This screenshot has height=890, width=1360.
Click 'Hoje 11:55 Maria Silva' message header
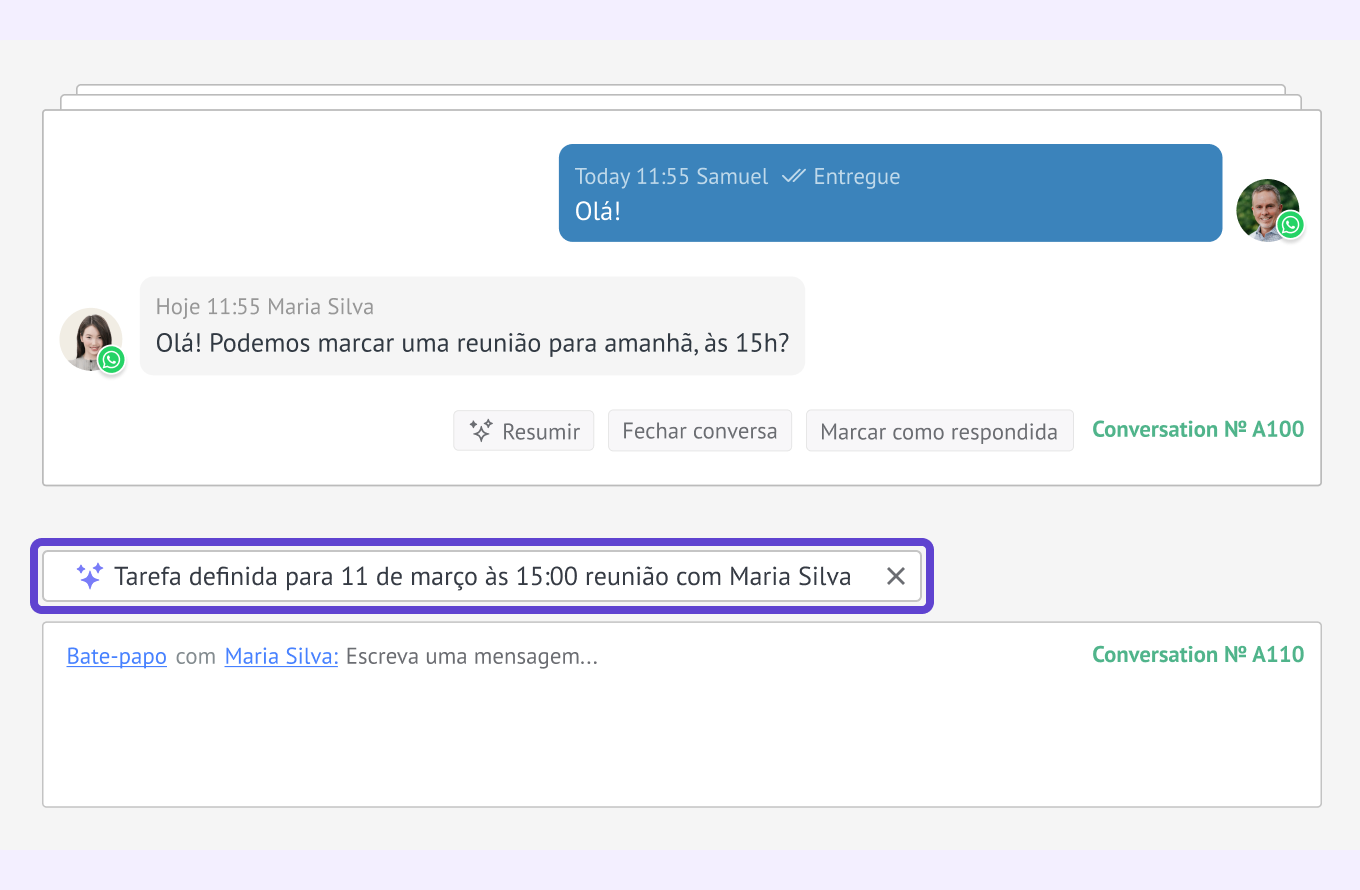point(265,307)
